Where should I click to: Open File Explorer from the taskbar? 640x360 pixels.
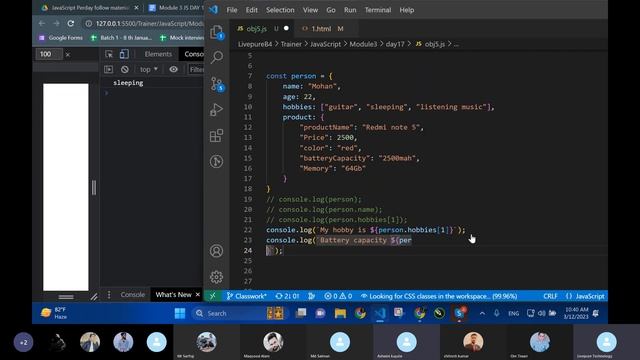tap(340, 313)
